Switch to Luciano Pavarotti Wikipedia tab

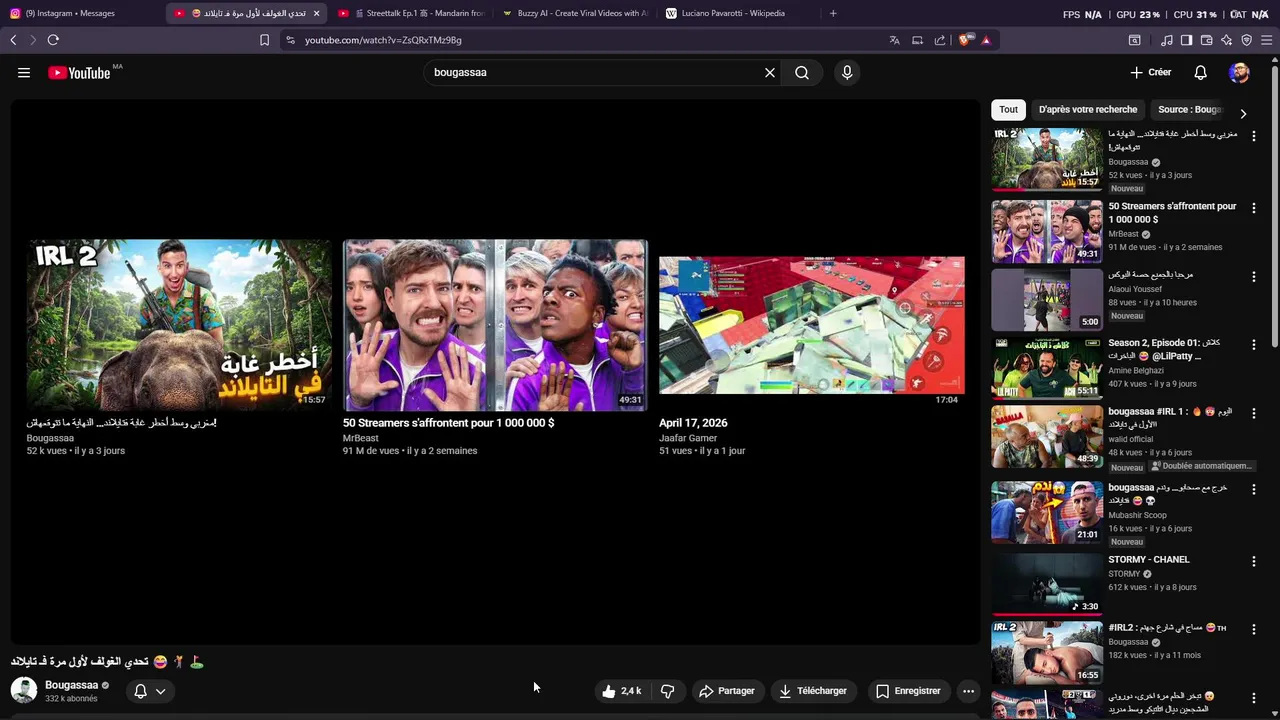[x=738, y=13]
